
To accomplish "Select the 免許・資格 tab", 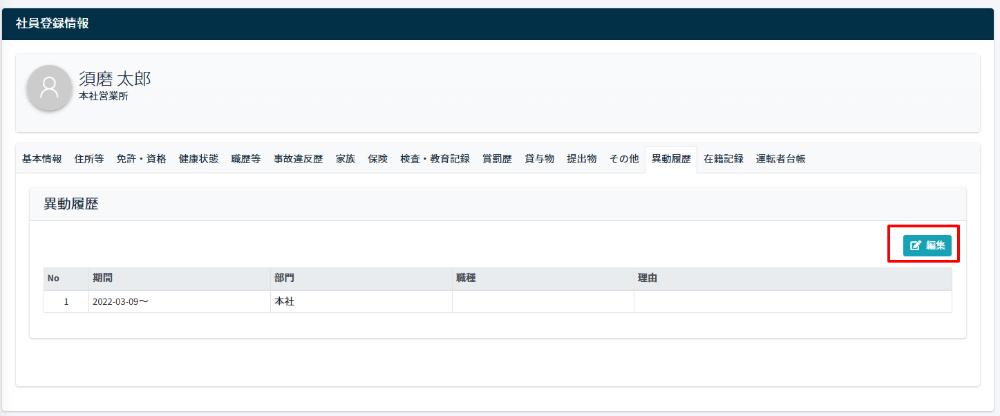I will coord(141,159).
